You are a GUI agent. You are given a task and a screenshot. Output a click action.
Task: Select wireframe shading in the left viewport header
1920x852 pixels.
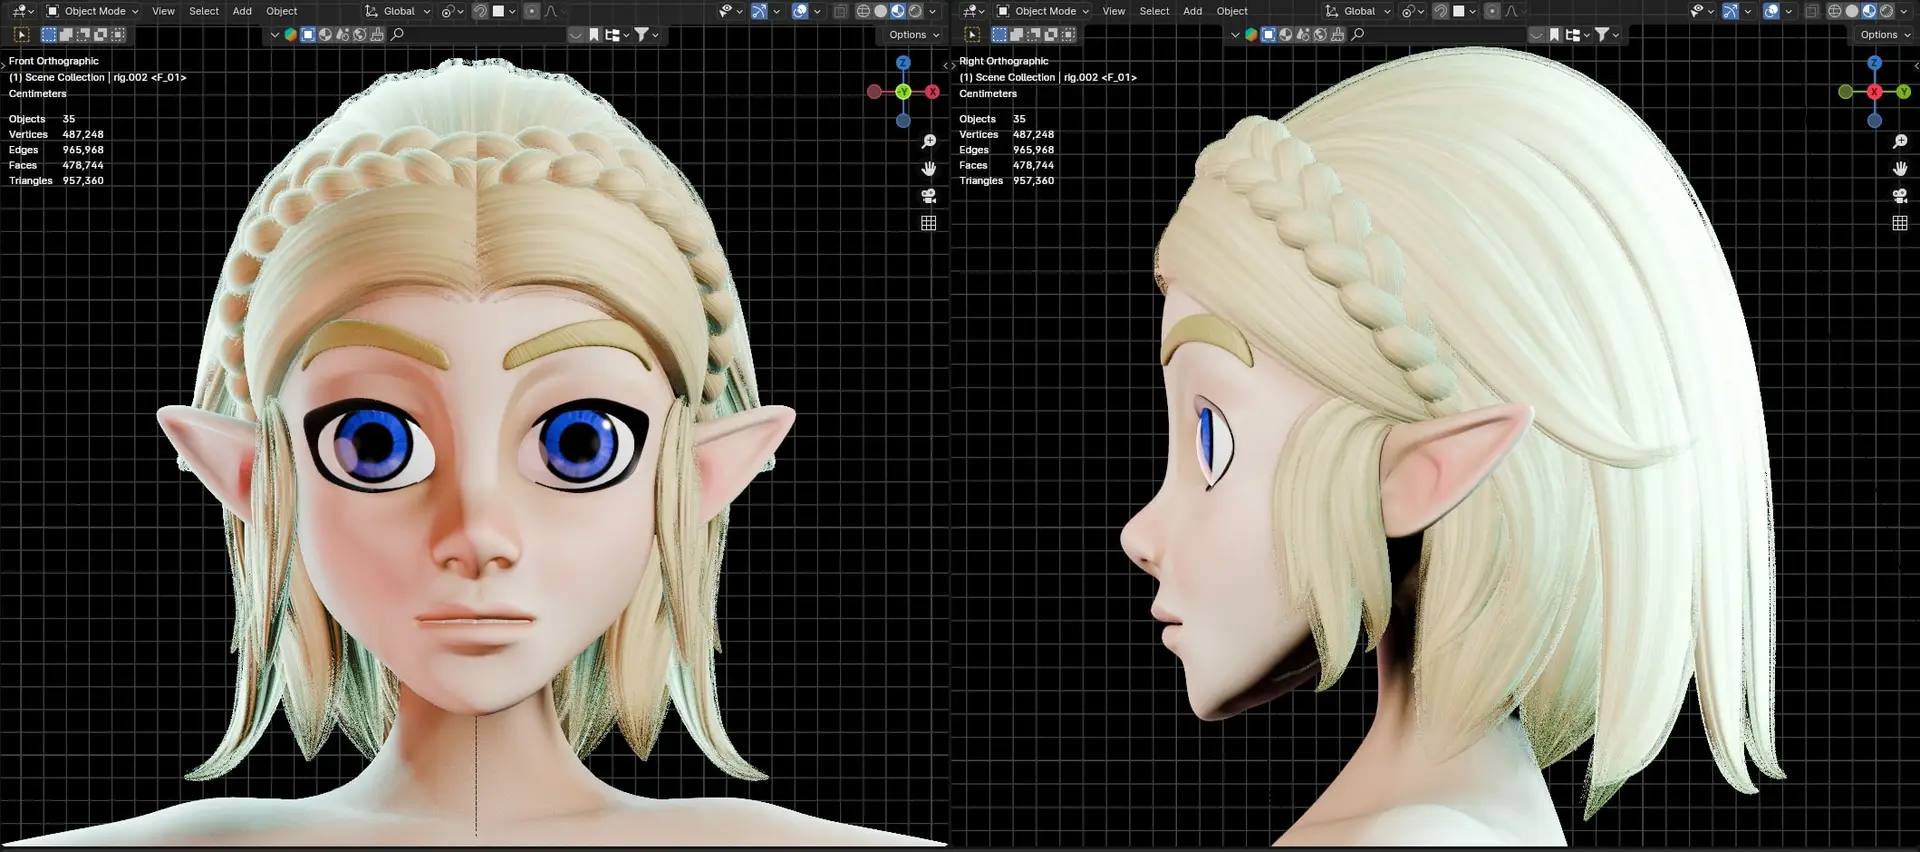click(863, 11)
